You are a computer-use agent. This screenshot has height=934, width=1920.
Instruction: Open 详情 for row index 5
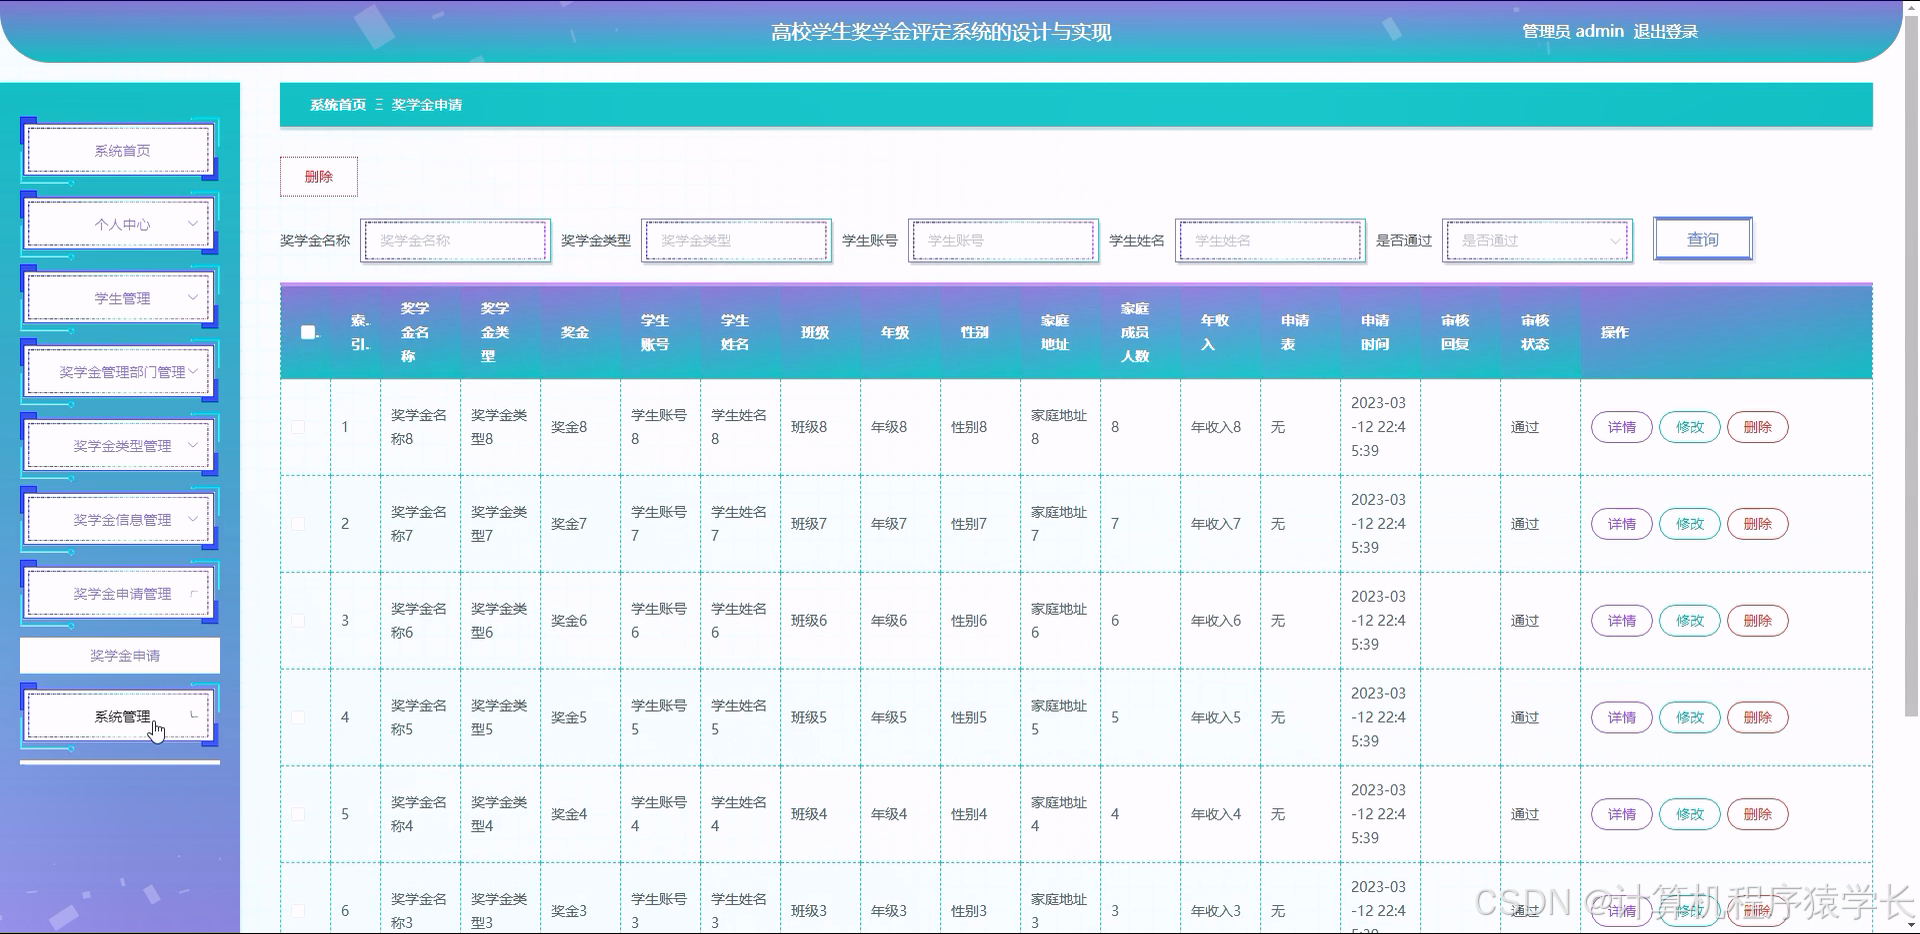click(x=1622, y=814)
